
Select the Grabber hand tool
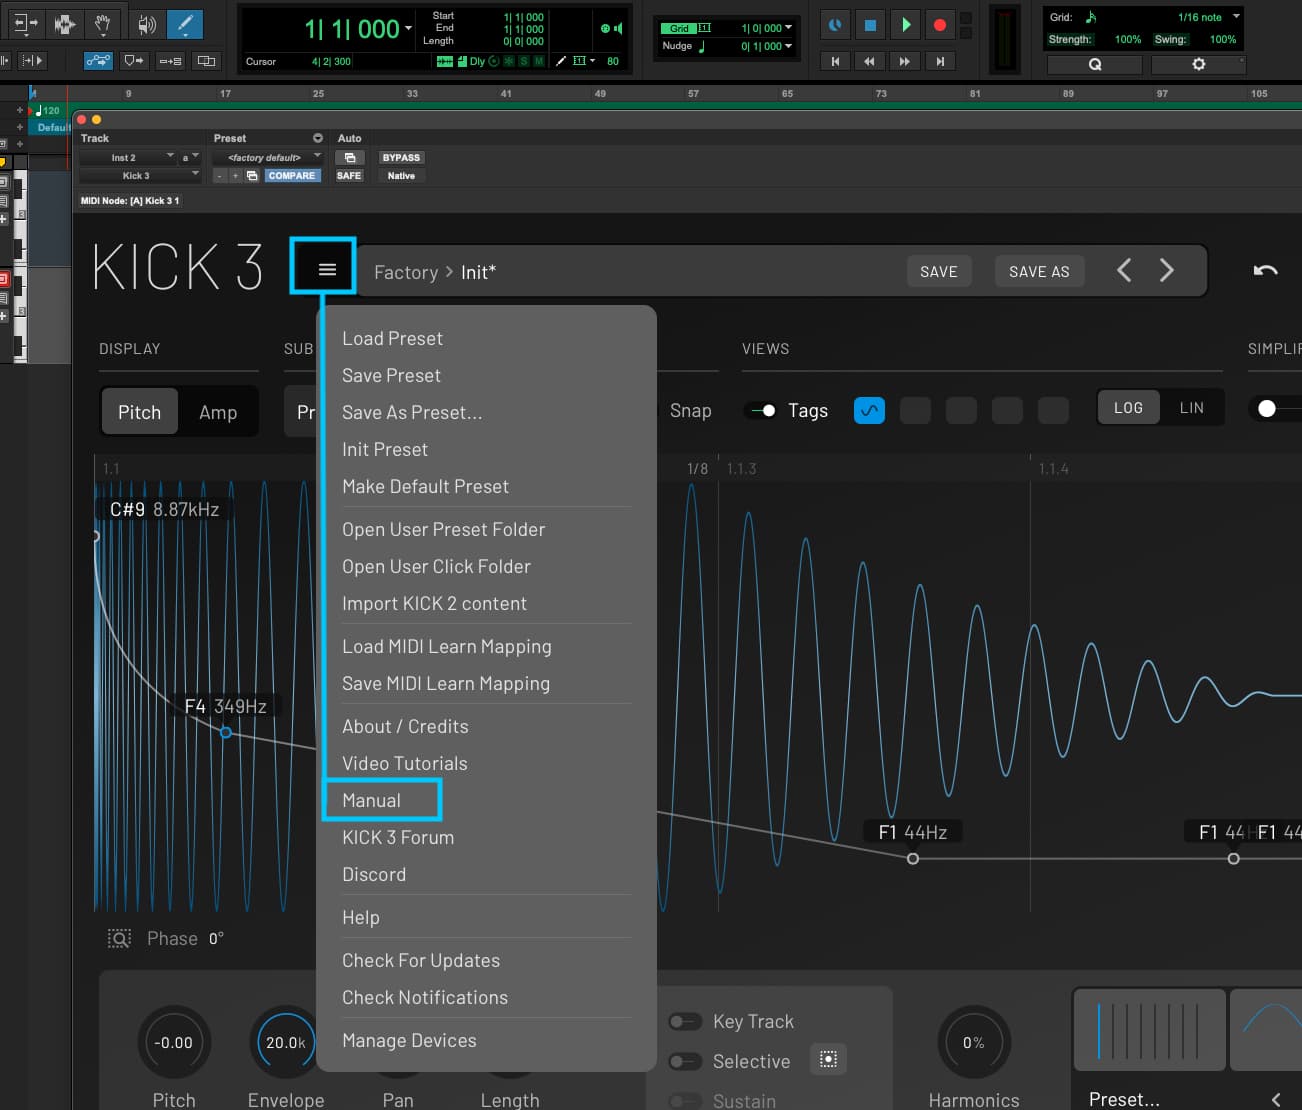point(102,24)
